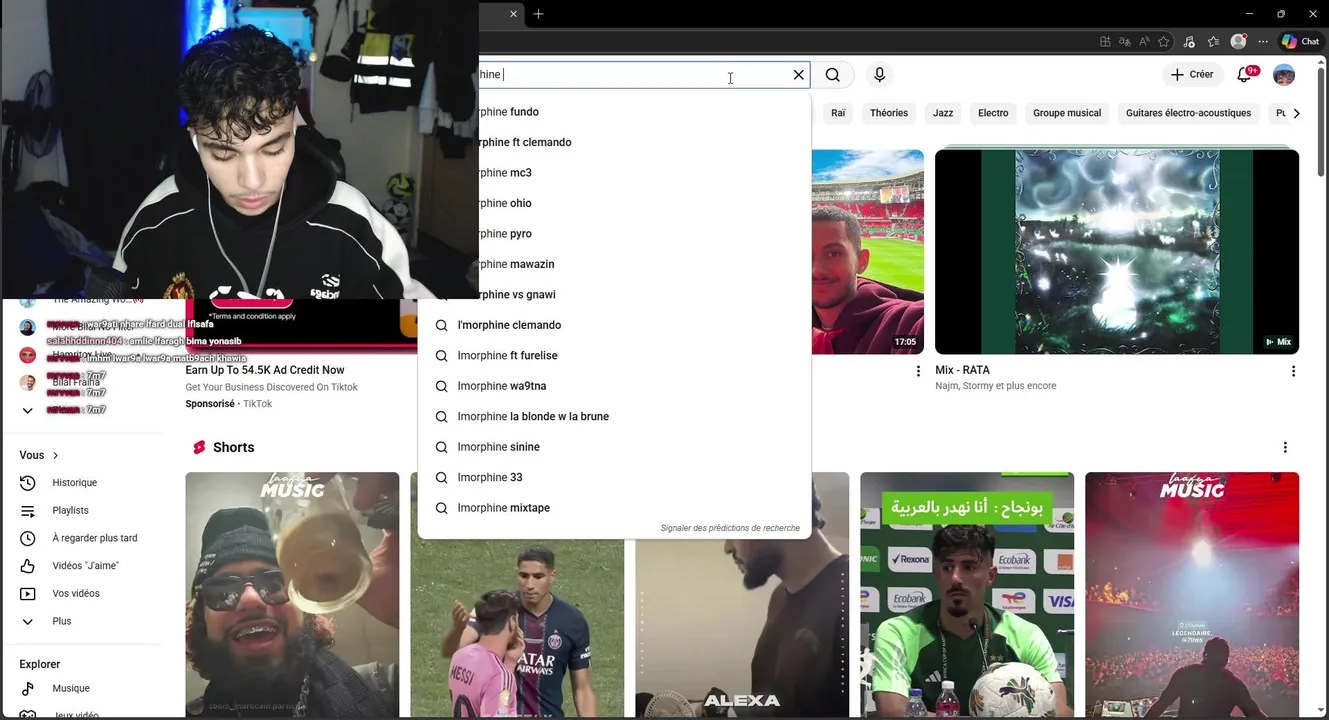Select the Guitares électro-acoustiques chip

1188,113
